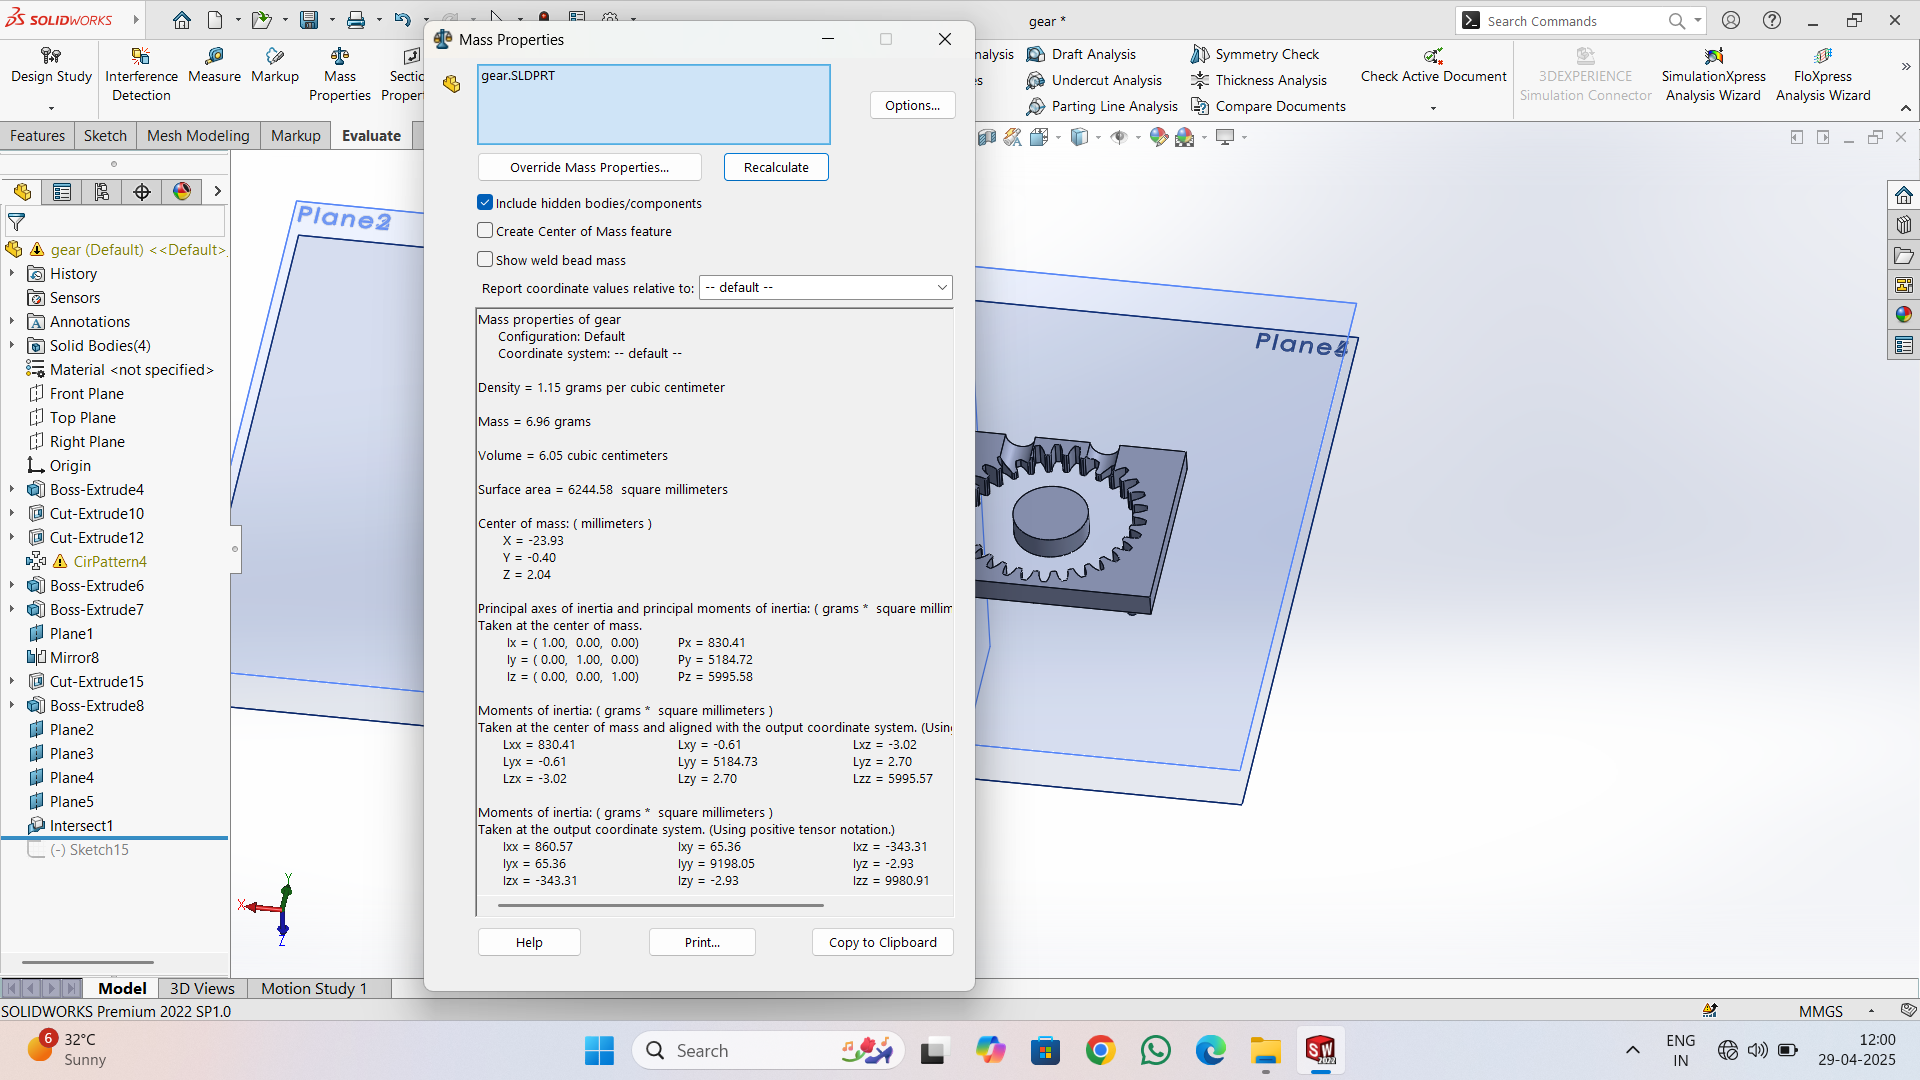Launch Interference Detection
This screenshot has height=1080, width=1920.
click(141, 75)
